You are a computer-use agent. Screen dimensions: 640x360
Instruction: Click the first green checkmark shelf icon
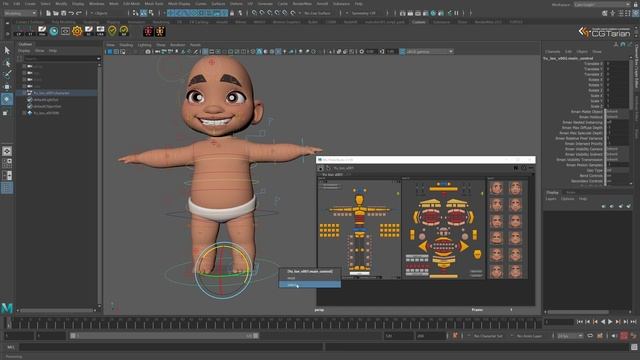tap(112, 31)
